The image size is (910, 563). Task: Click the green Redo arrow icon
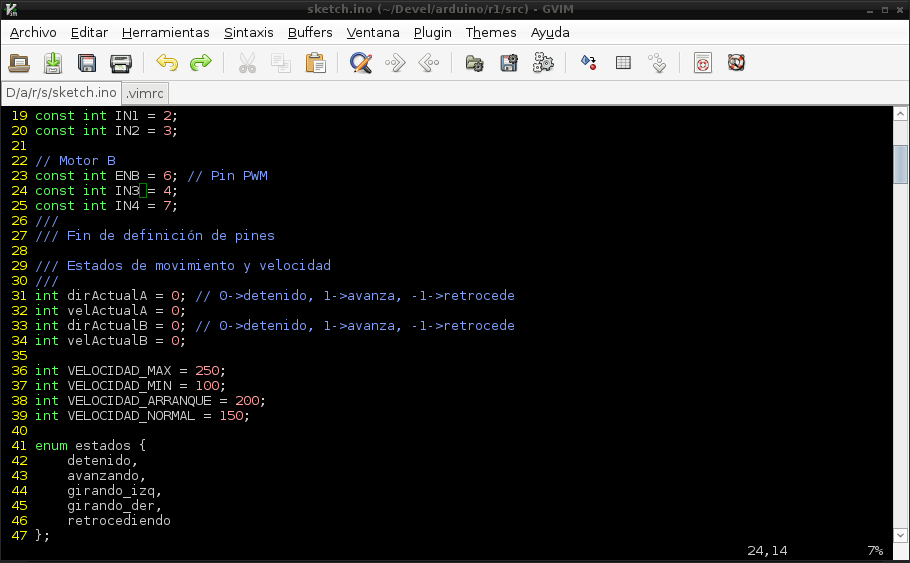[x=201, y=63]
